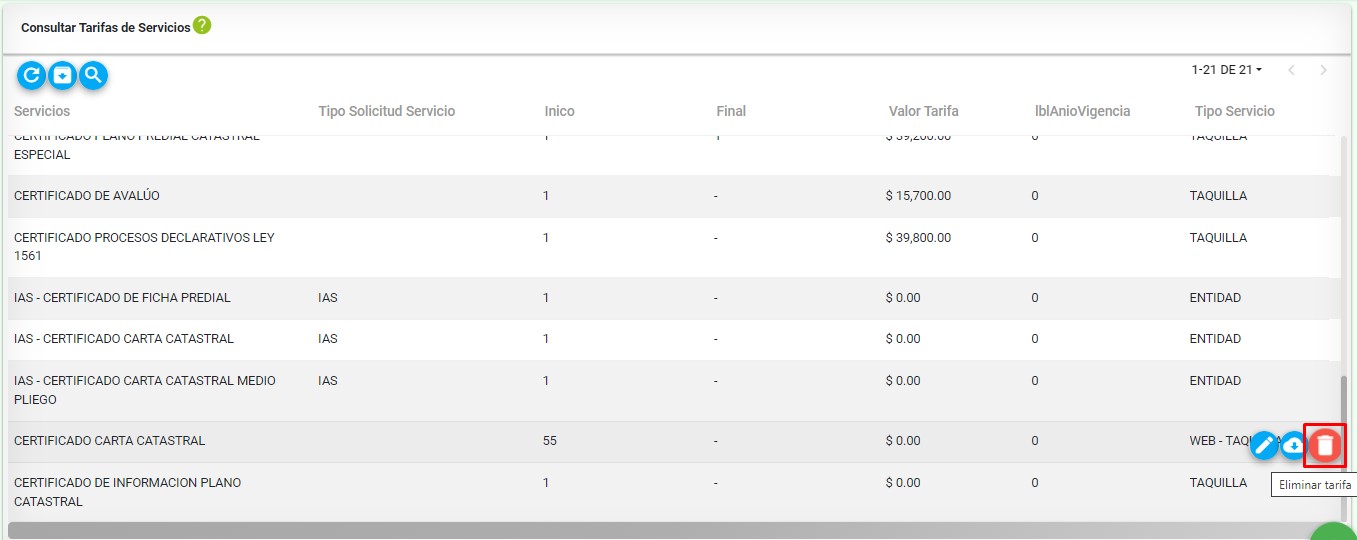The width and height of the screenshot is (1357, 540).
Task: Delete the tarifa with the red trash icon
Action: (x=1325, y=445)
